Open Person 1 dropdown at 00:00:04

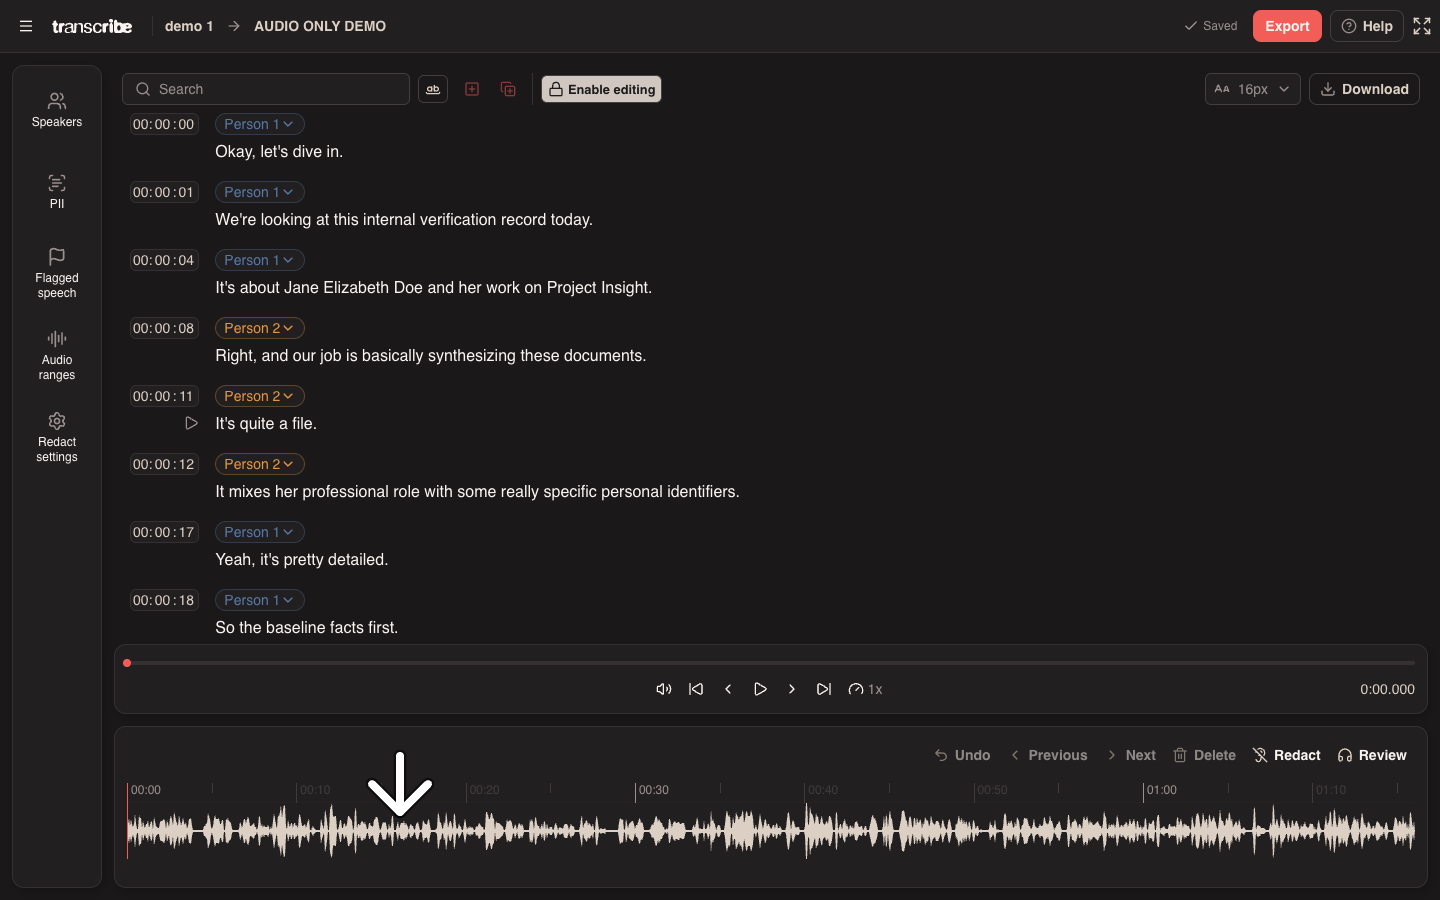pyautogui.click(x=259, y=260)
